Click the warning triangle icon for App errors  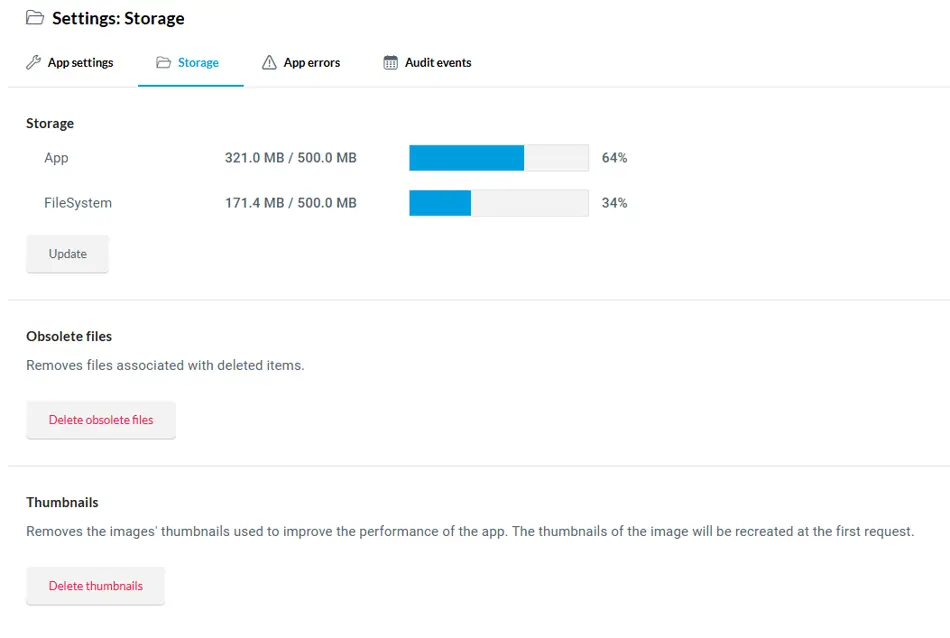(269, 62)
